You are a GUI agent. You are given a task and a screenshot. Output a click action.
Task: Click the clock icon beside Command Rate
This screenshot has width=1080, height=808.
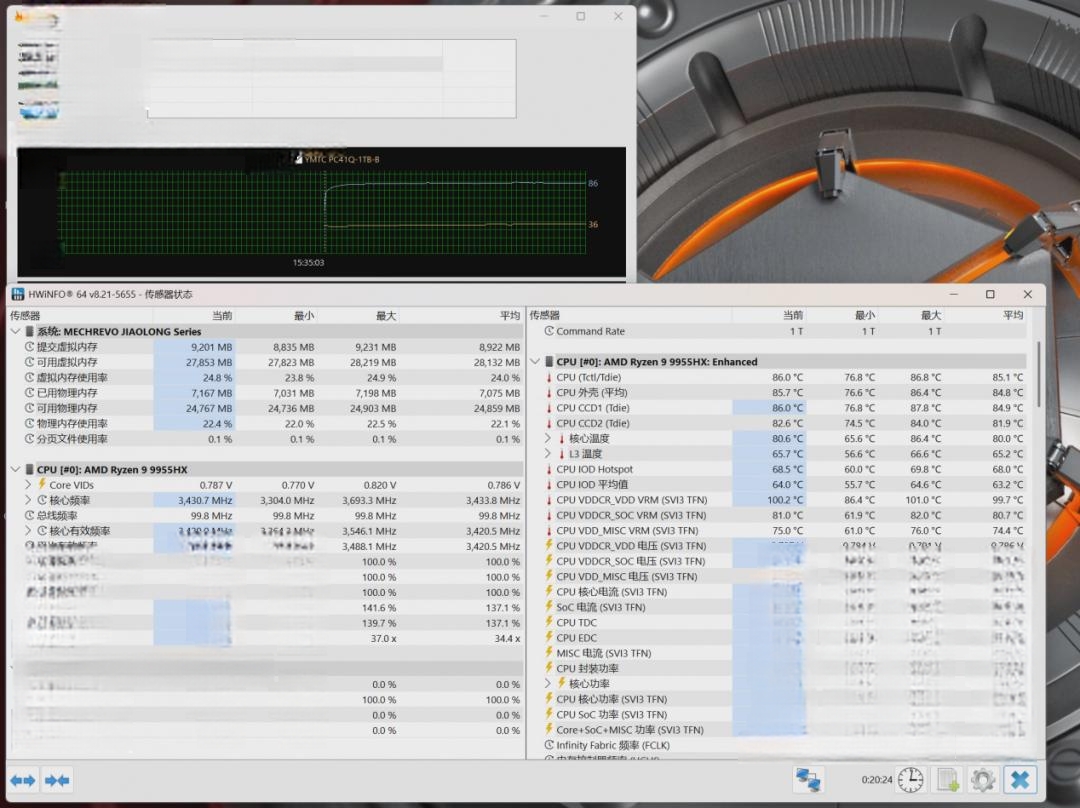tap(549, 331)
